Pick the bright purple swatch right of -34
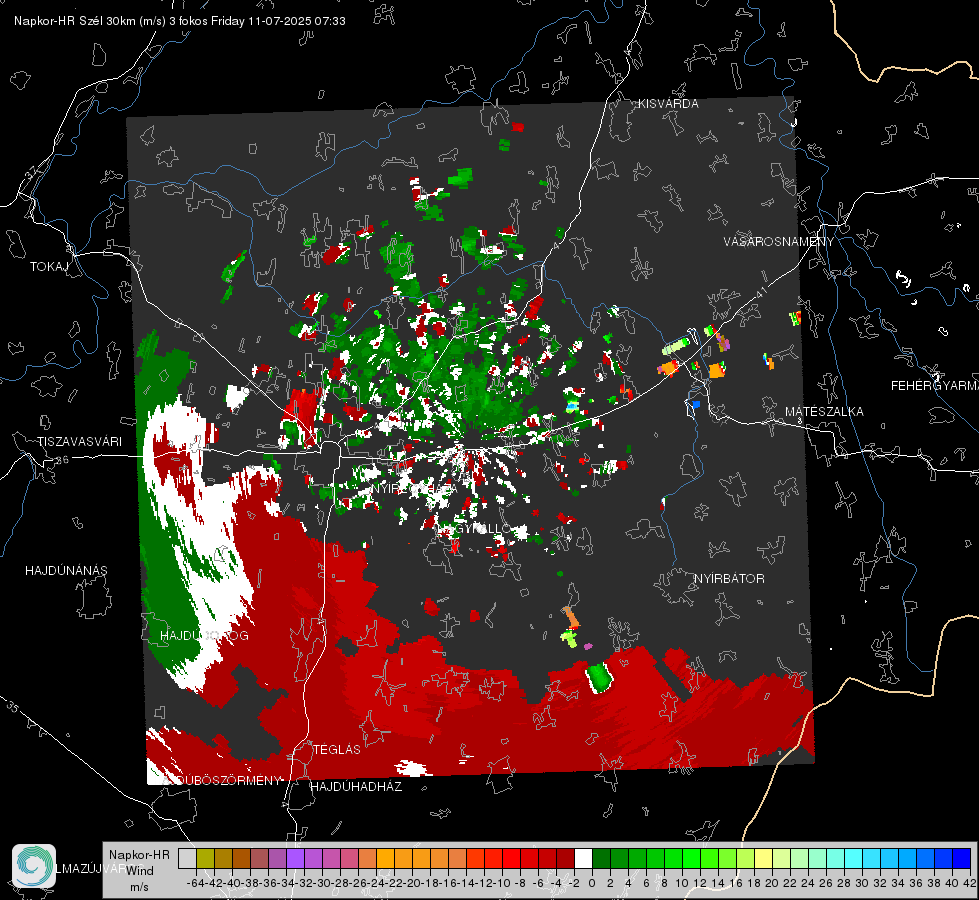979x900 pixels. (295, 858)
